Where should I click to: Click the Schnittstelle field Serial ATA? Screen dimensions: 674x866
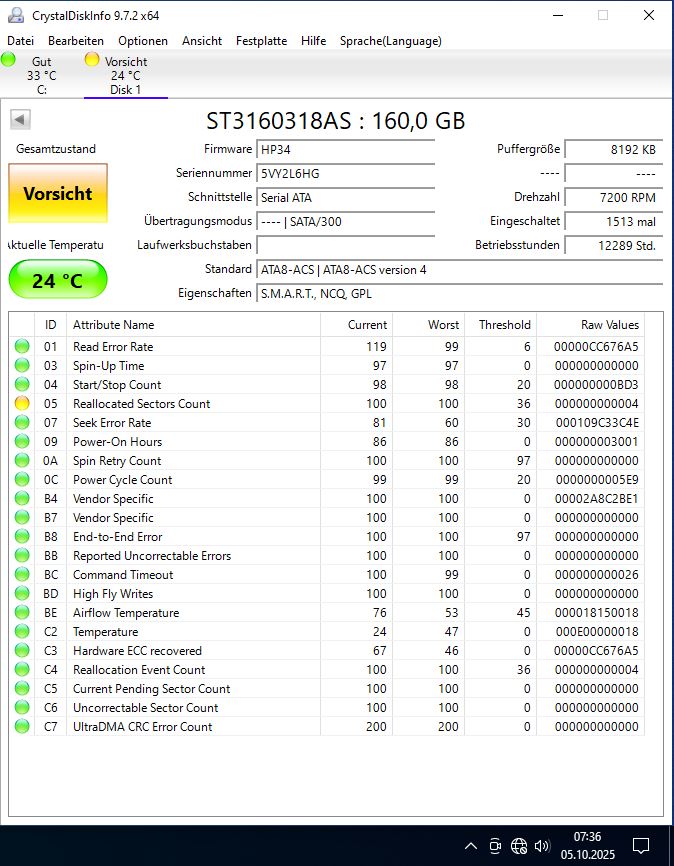tap(345, 197)
